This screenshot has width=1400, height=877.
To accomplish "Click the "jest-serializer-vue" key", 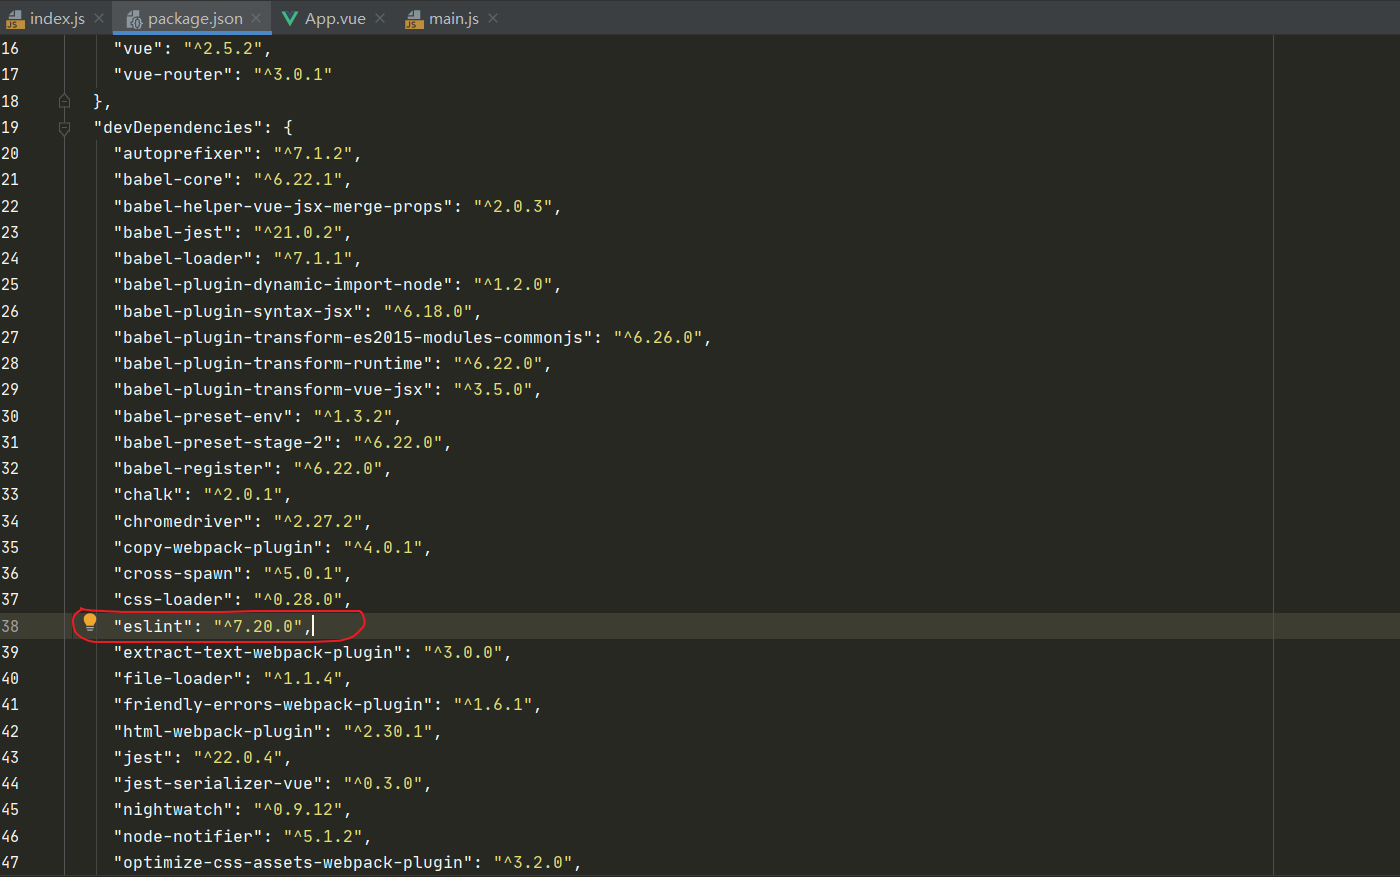I will (x=218, y=783).
